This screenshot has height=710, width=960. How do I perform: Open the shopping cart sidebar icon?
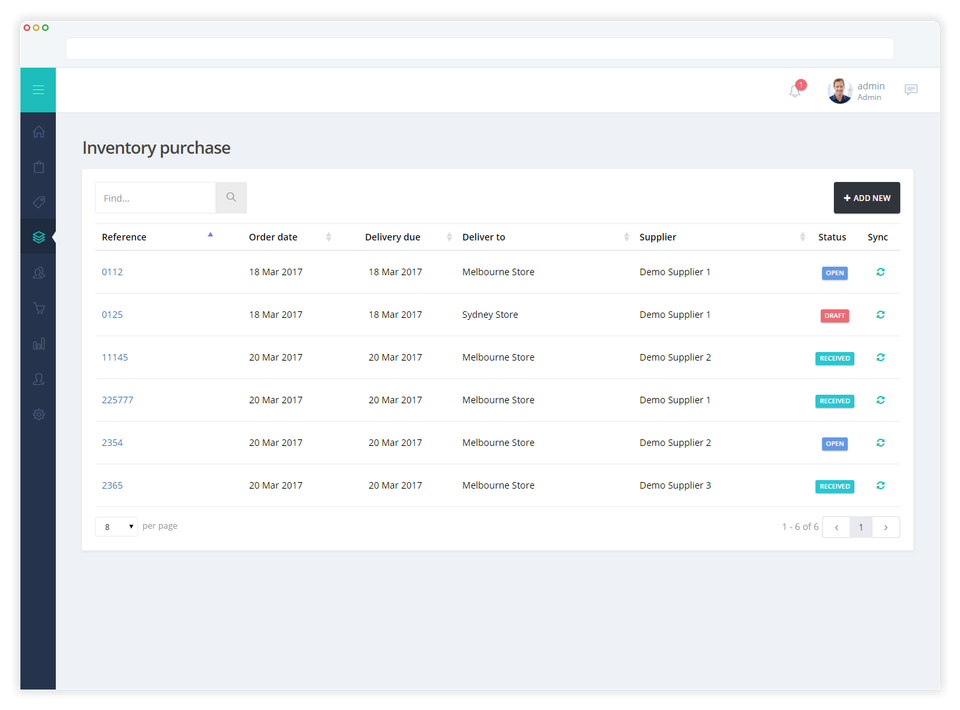(x=39, y=308)
